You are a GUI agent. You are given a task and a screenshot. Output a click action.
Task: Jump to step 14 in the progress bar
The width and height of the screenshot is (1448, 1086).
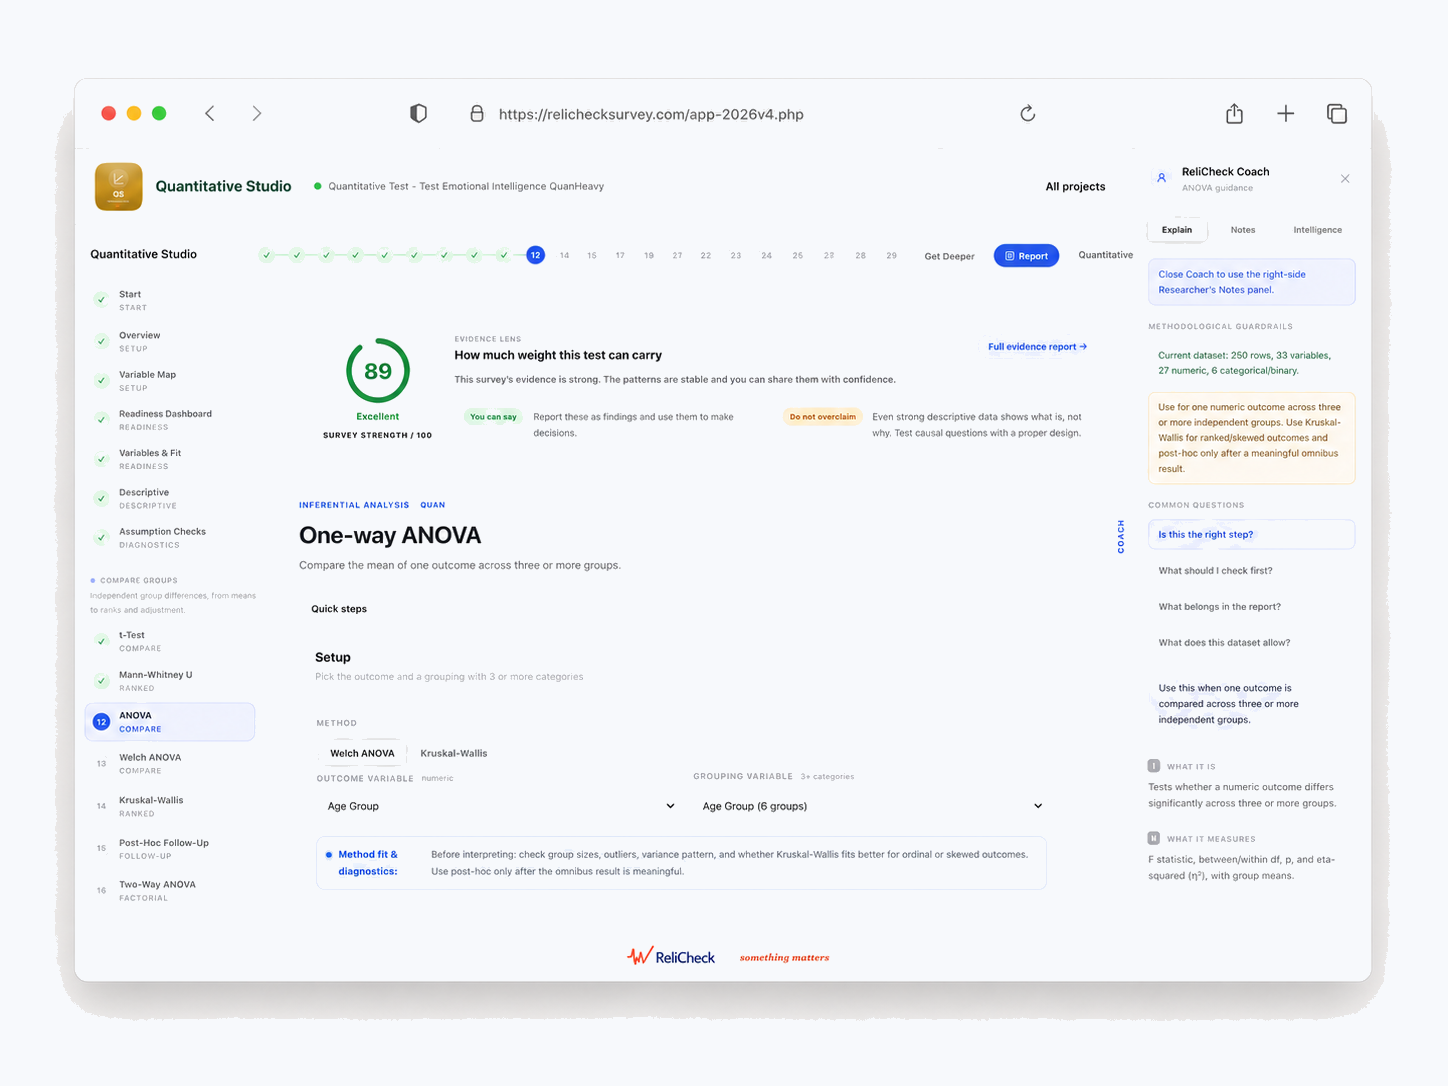tap(565, 256)
